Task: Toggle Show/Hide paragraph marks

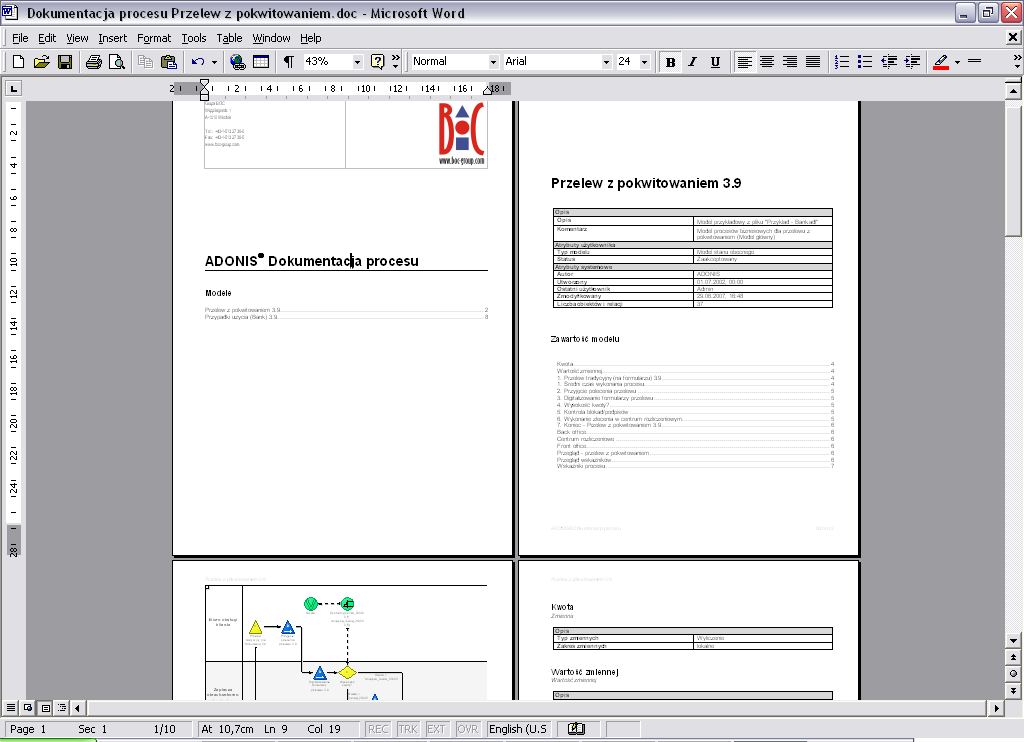Action: click(289, 61)
